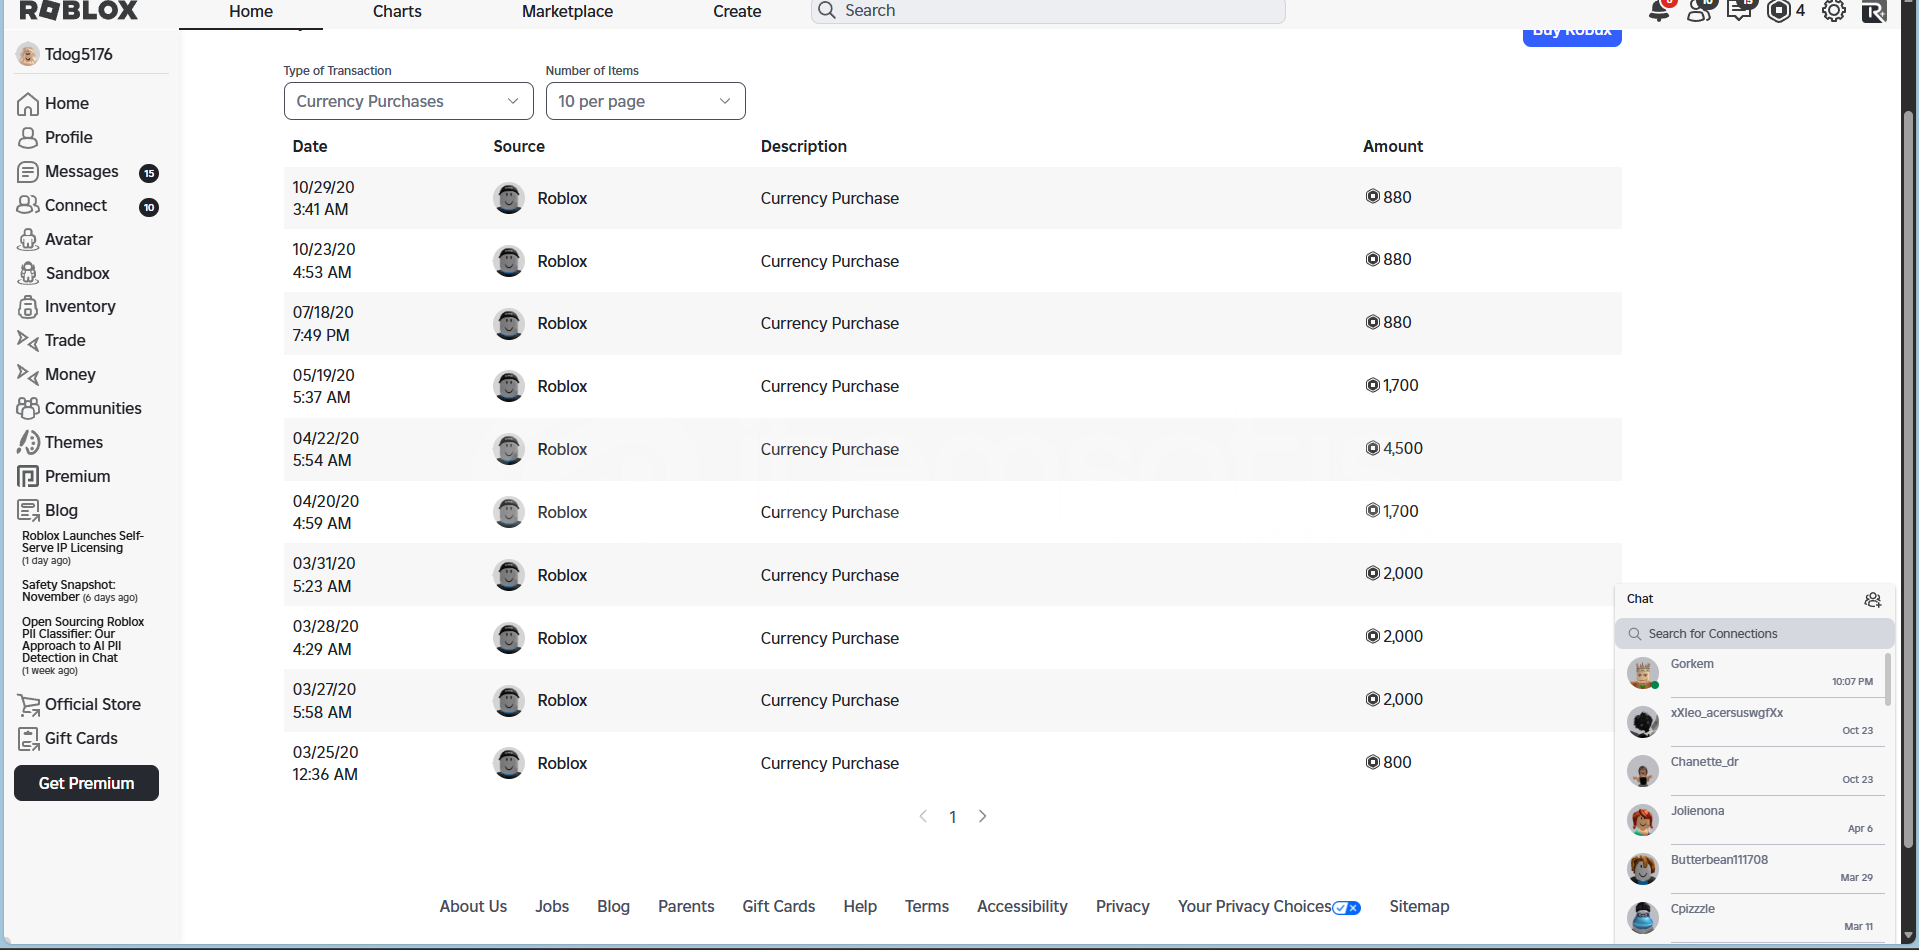The width and height of the screenshot is (1919, 950).
Task: Open the Create tab
Action: pos(737,11)
